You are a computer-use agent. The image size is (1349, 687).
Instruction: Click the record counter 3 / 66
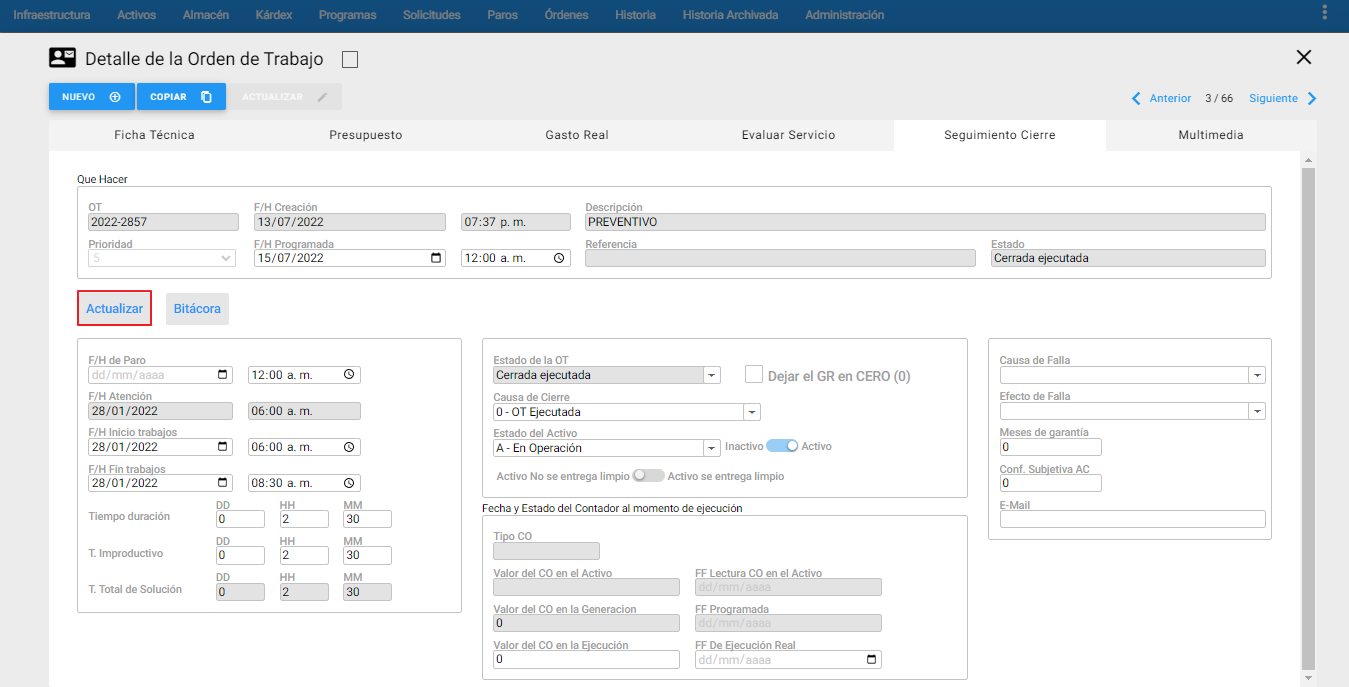click(1219, 98)
